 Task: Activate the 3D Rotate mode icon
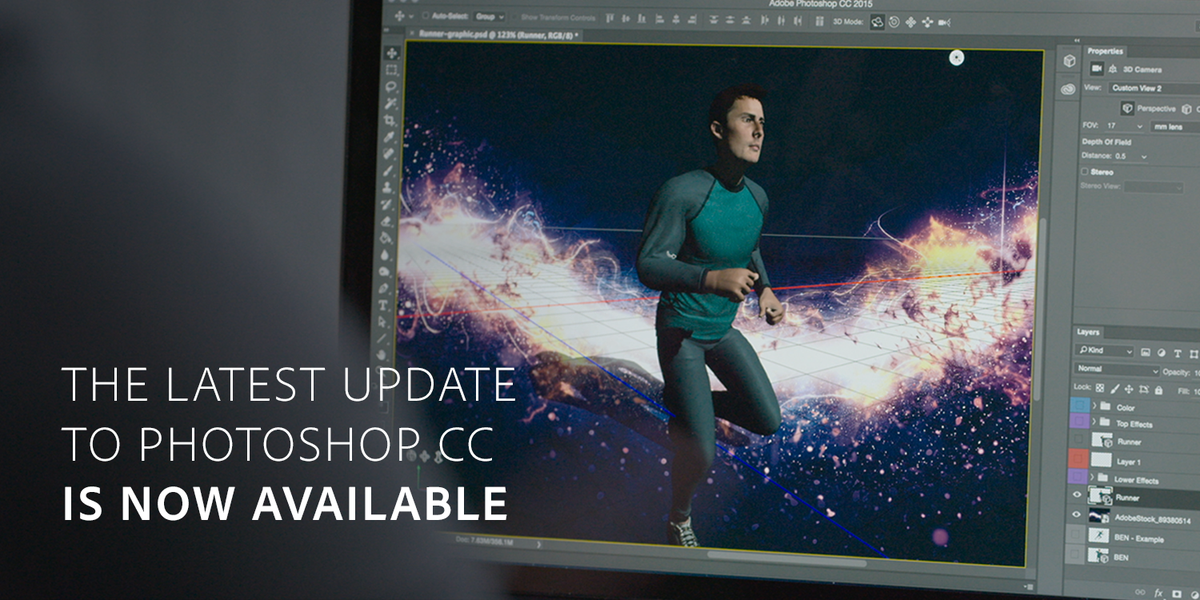[x=877, y=21]
